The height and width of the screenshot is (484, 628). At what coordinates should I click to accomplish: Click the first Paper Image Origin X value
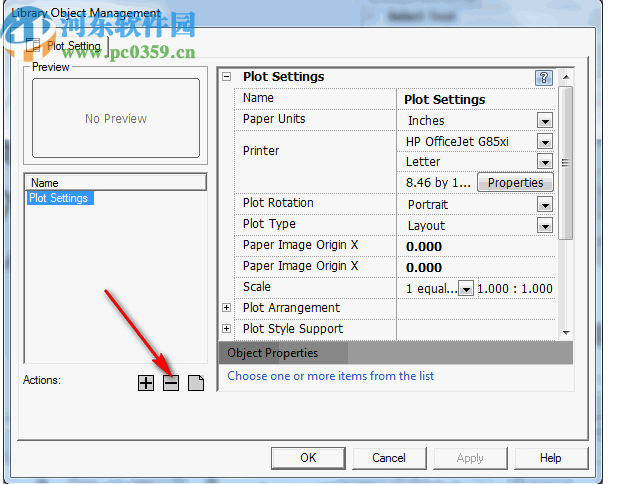point(476,246)
